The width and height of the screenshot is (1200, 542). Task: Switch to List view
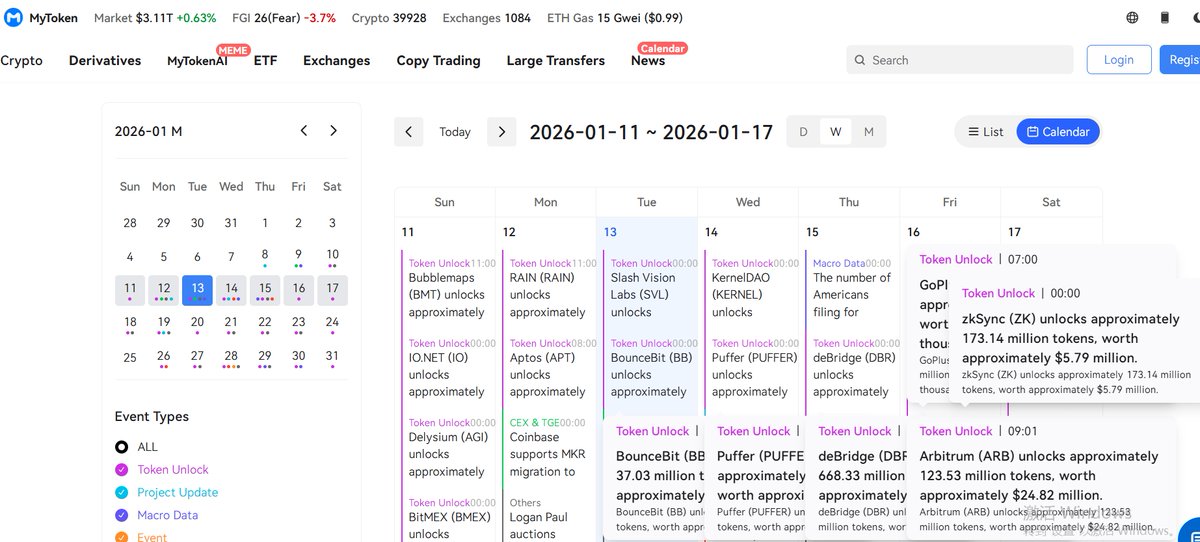point(986,132)
